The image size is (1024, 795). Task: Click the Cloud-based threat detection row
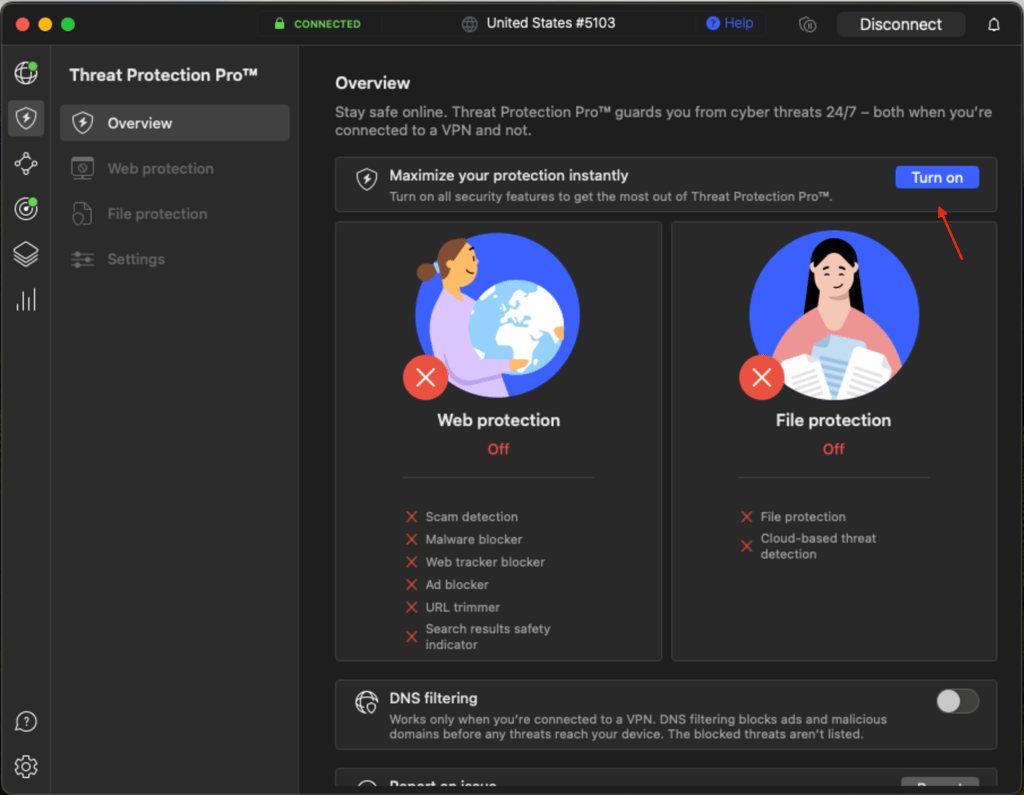808,546
